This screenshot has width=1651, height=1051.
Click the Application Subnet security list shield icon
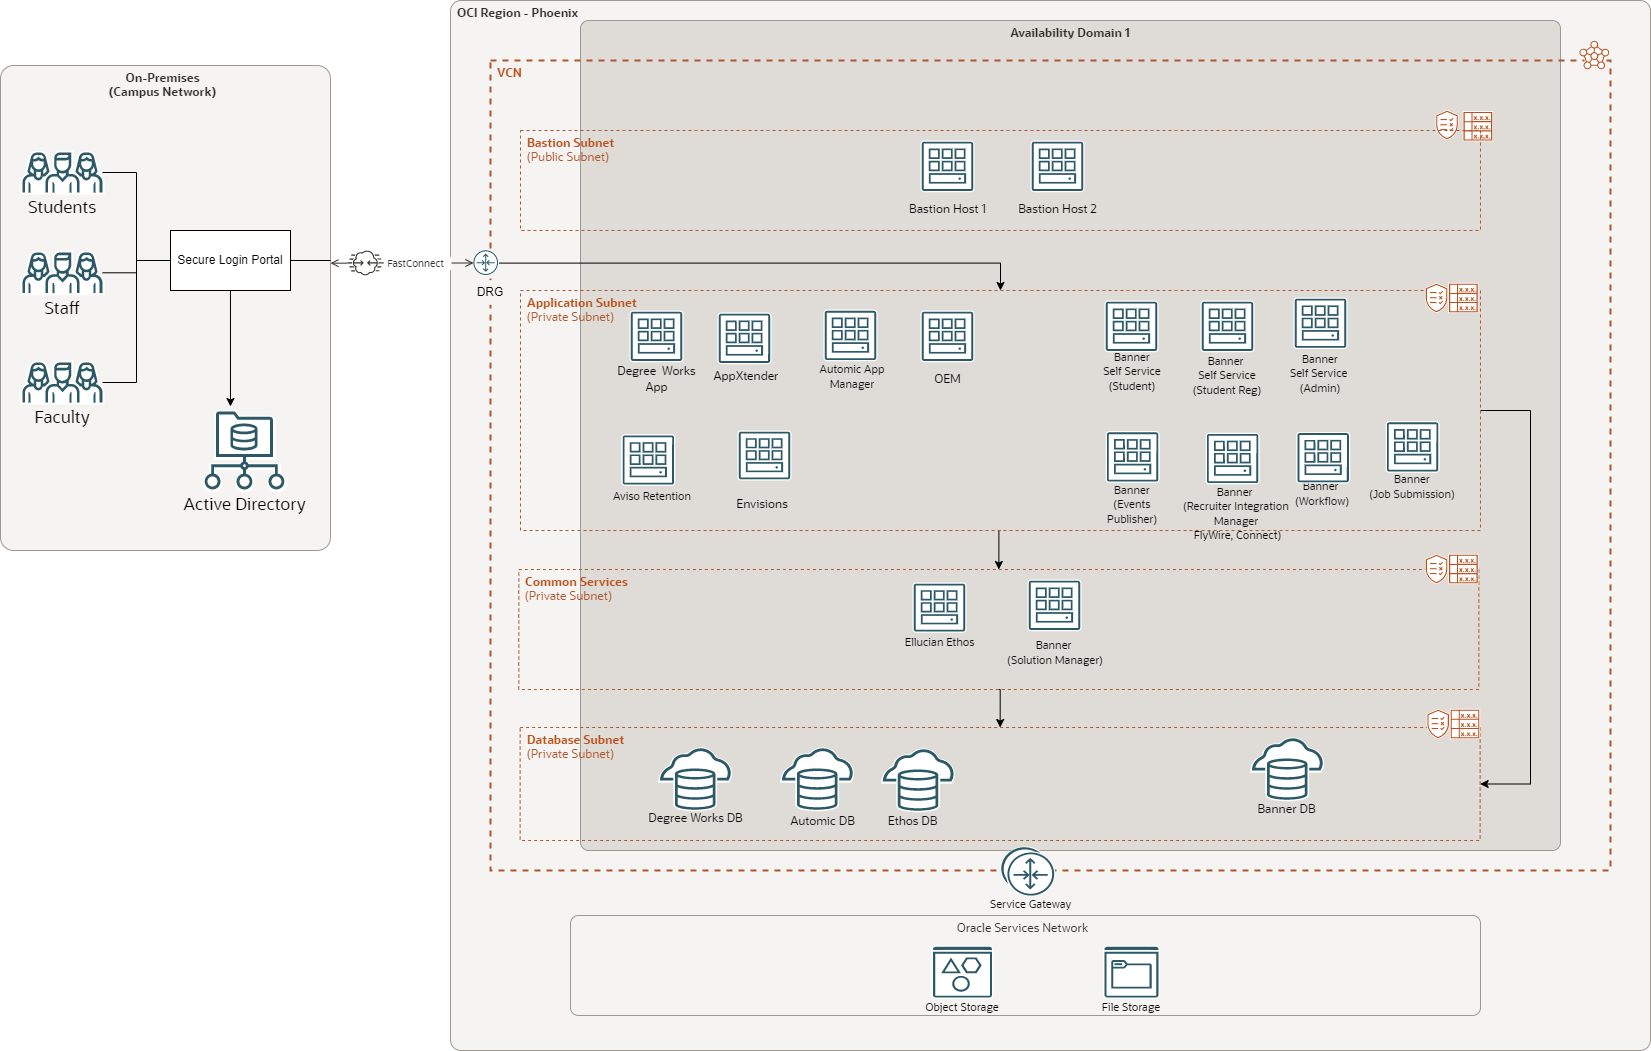coord(1436,298)
